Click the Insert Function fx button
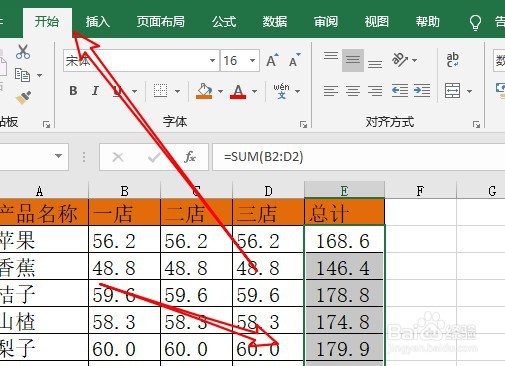The height and width of the screenshot is (366, 505). pos(190,157)
